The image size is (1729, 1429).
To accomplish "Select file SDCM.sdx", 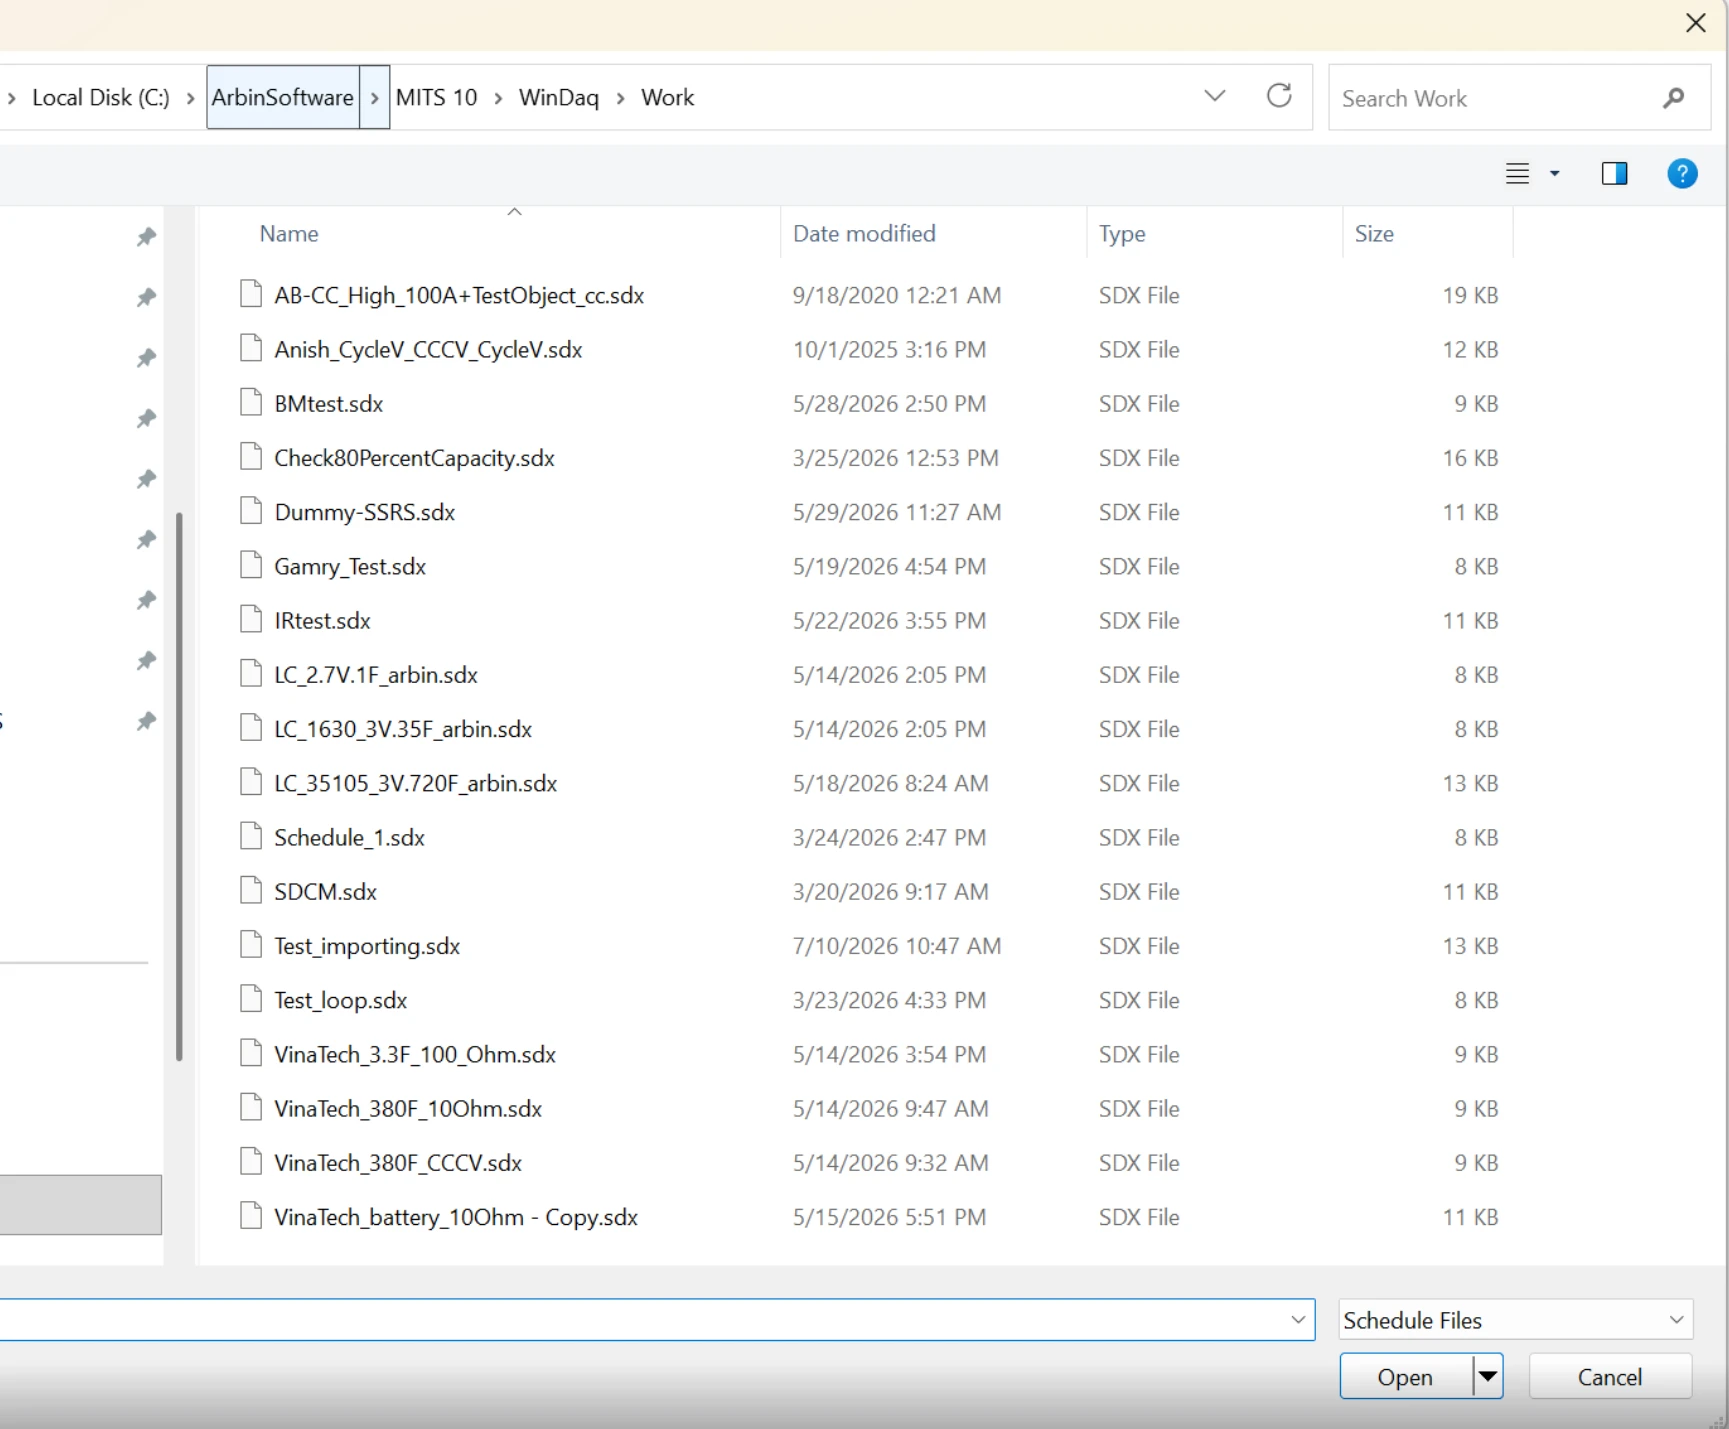I will click(325, 891).
